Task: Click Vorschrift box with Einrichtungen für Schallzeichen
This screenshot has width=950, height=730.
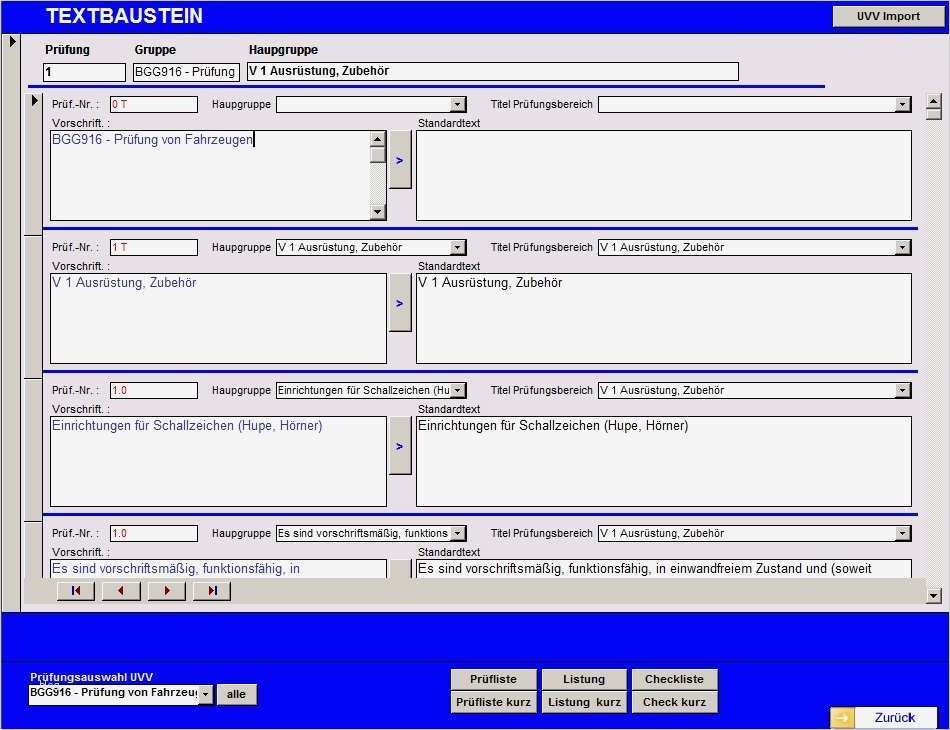Action: [x=218, y=462]
